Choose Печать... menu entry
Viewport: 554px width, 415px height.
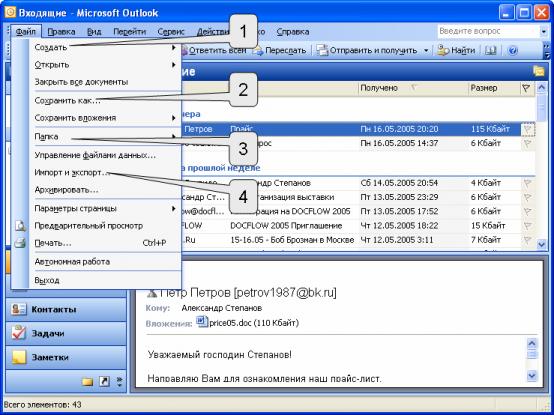pyautogui.click(x=105, y=243)
